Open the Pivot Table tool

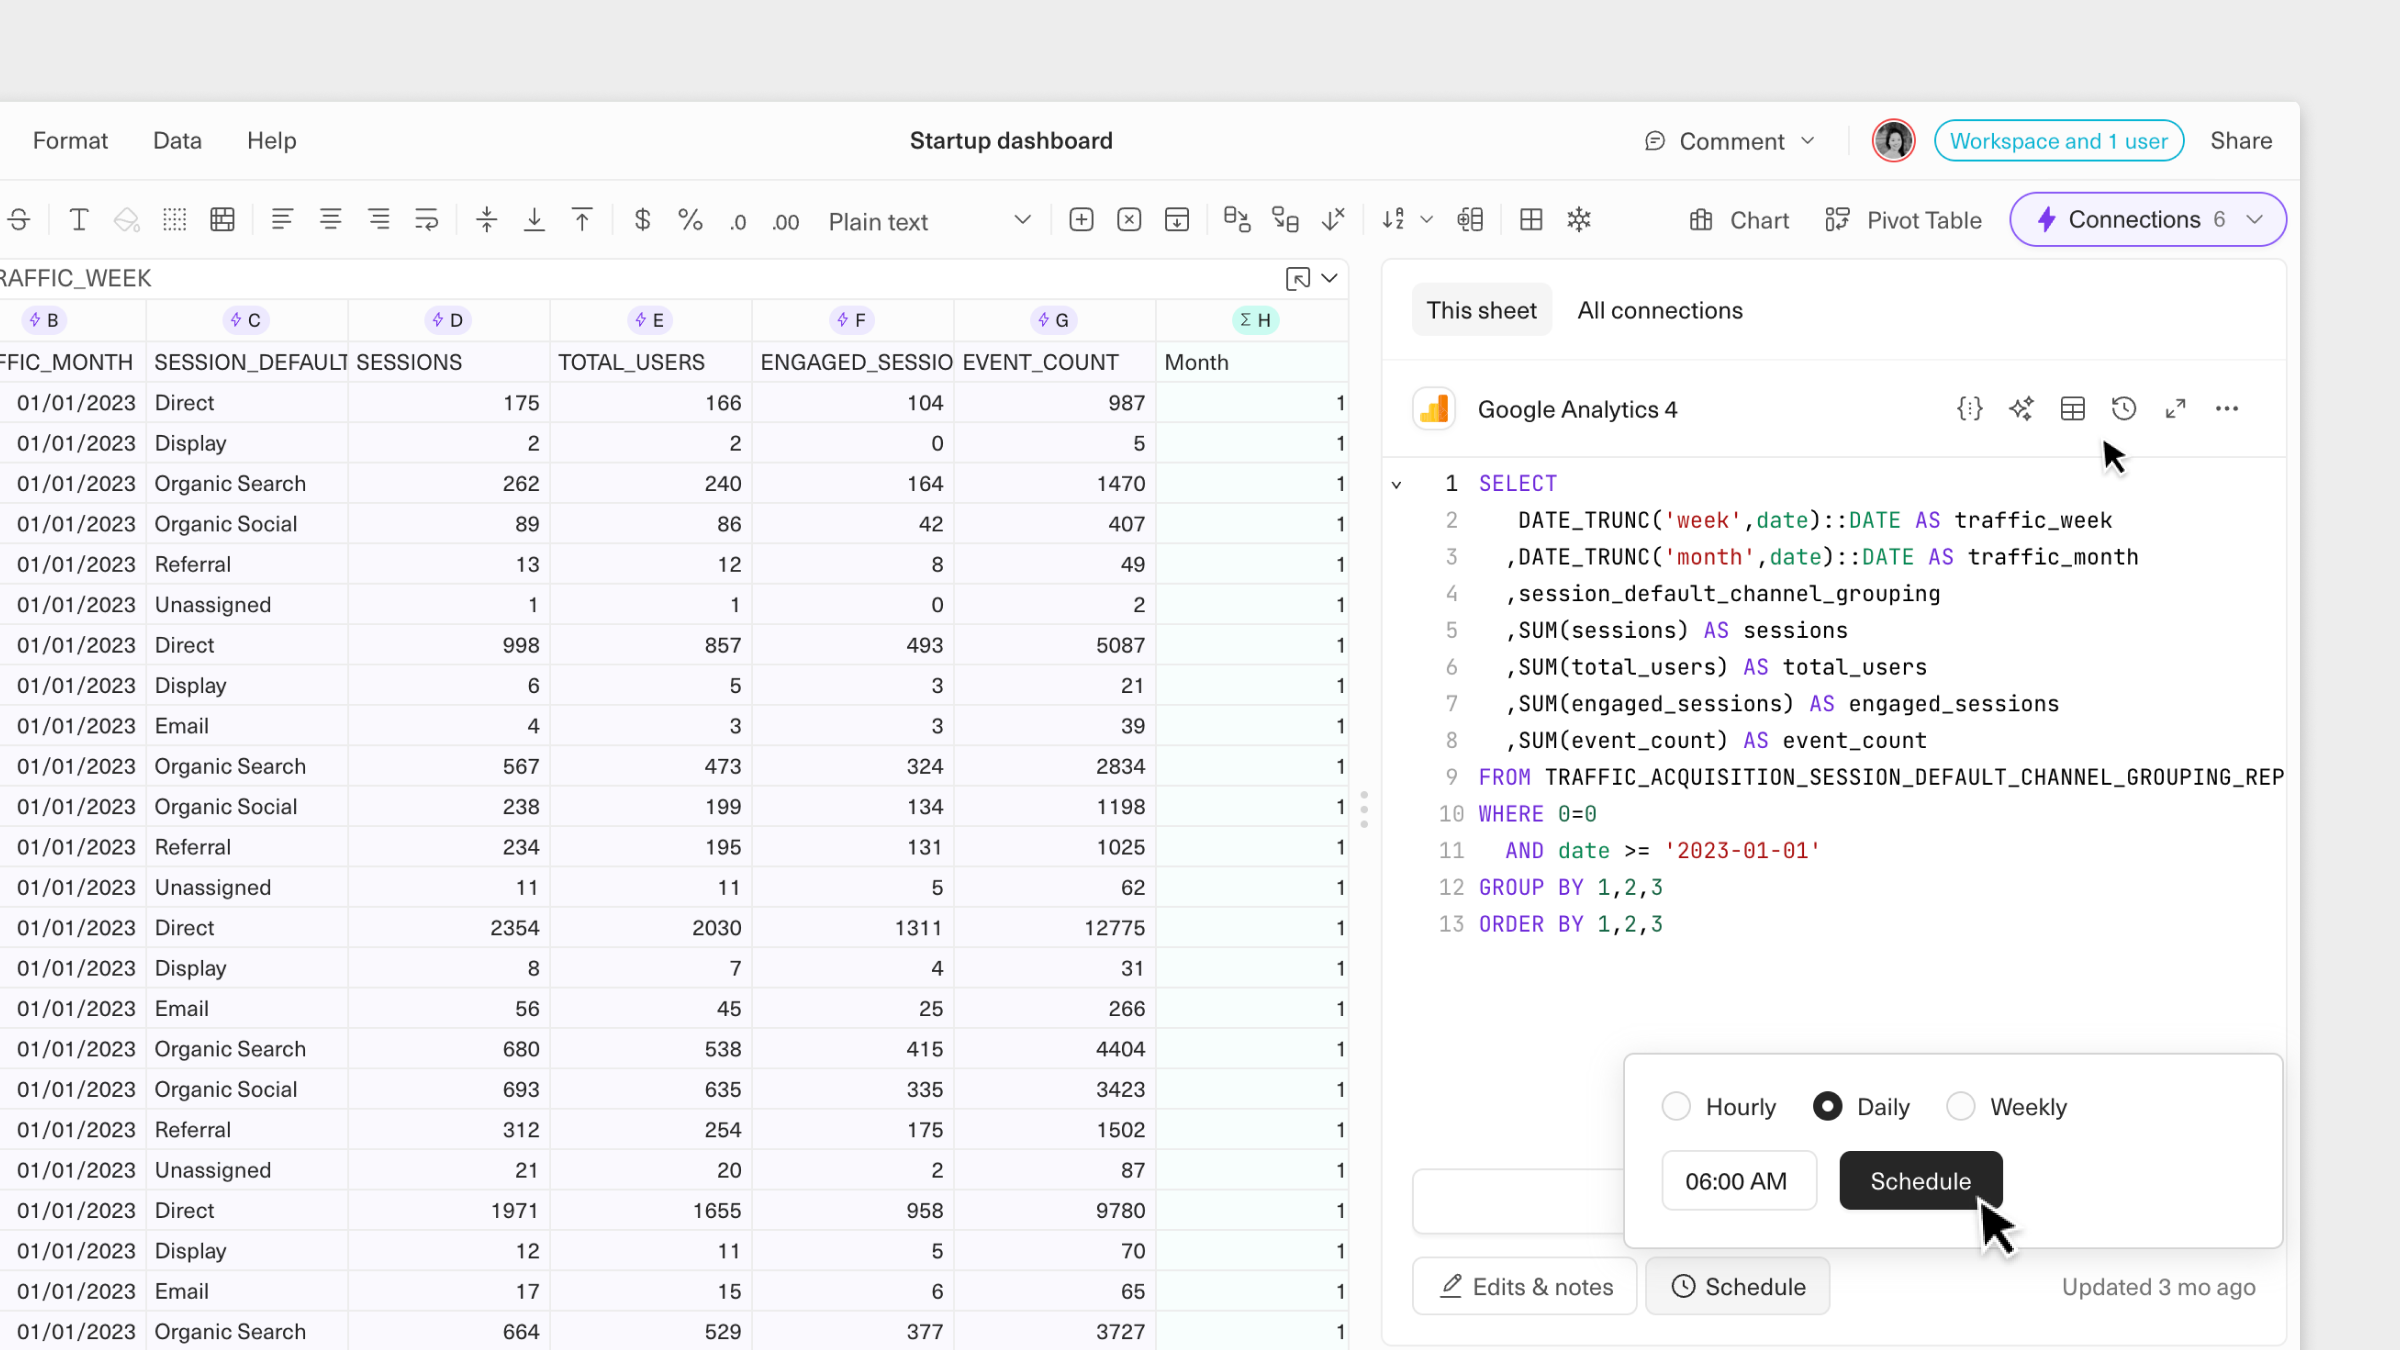(x=1903, y=220)
